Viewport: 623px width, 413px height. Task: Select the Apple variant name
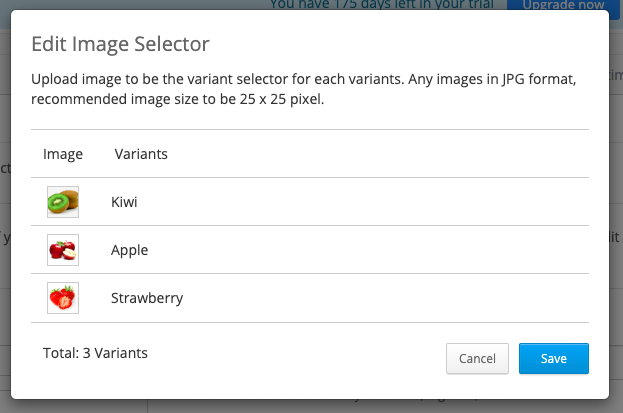tap(130, 250)
